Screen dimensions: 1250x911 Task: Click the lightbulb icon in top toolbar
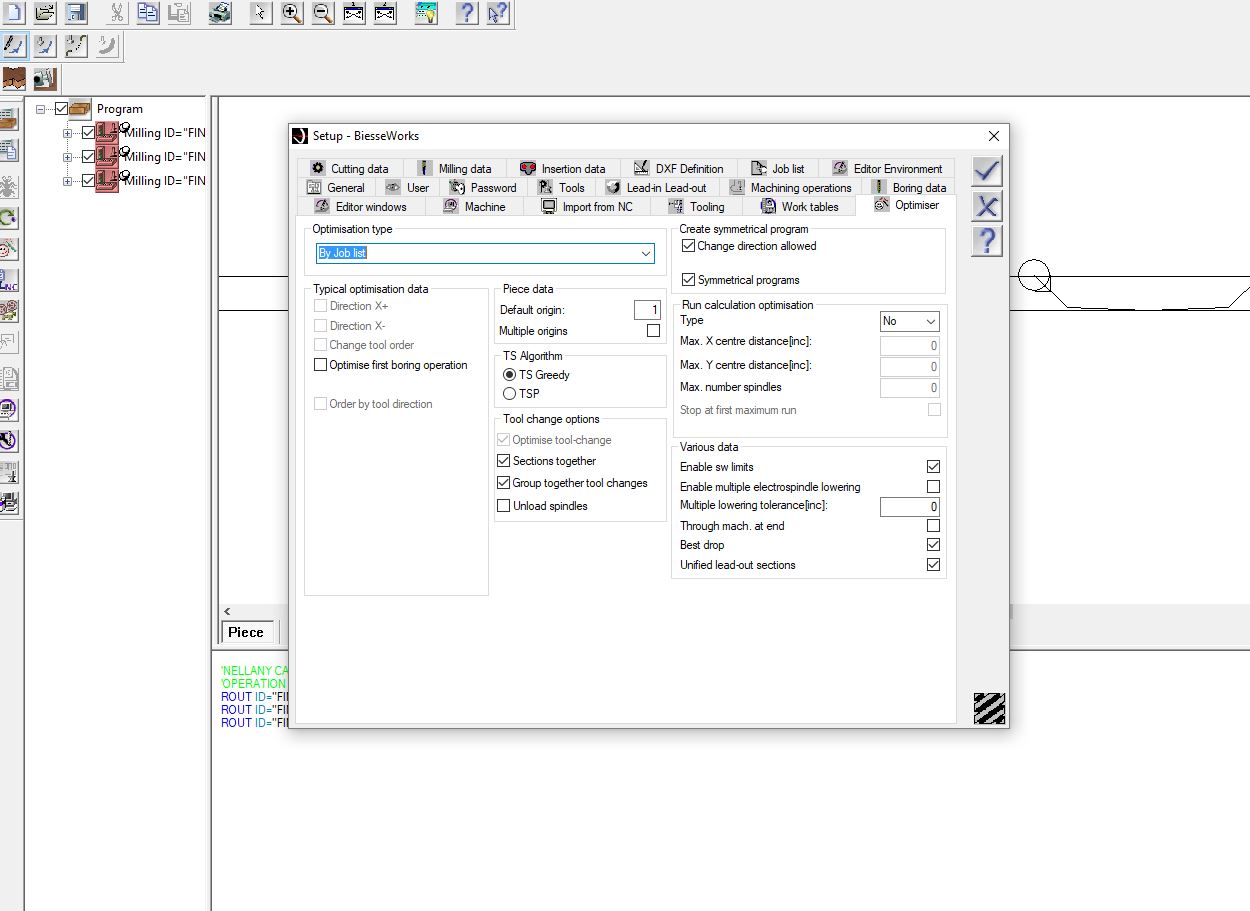(x=427, y=13)
